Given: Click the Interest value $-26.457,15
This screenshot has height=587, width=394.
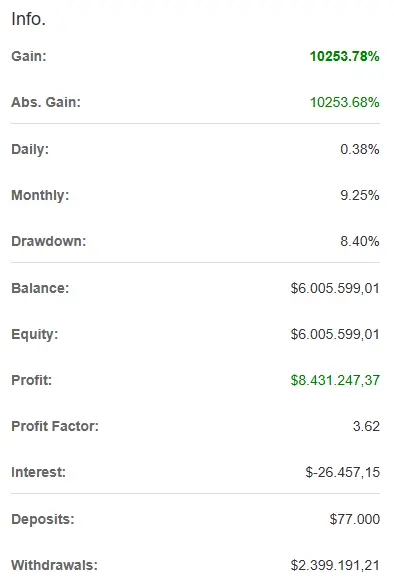Looking at the screenshot, I should 343,472.
